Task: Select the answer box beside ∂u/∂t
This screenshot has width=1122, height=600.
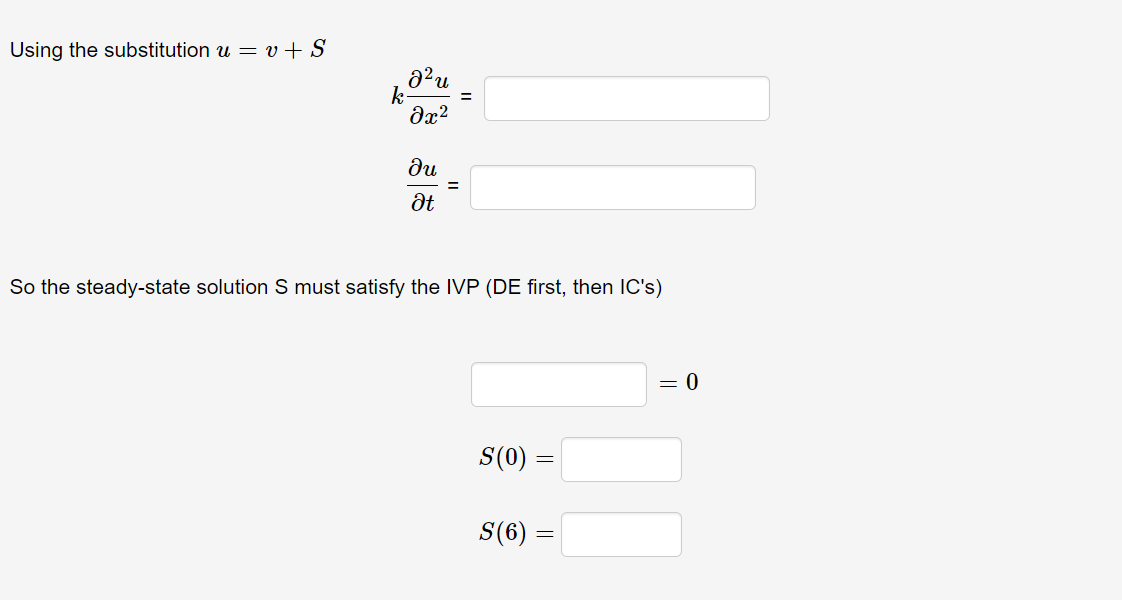Action: (612, 187)
